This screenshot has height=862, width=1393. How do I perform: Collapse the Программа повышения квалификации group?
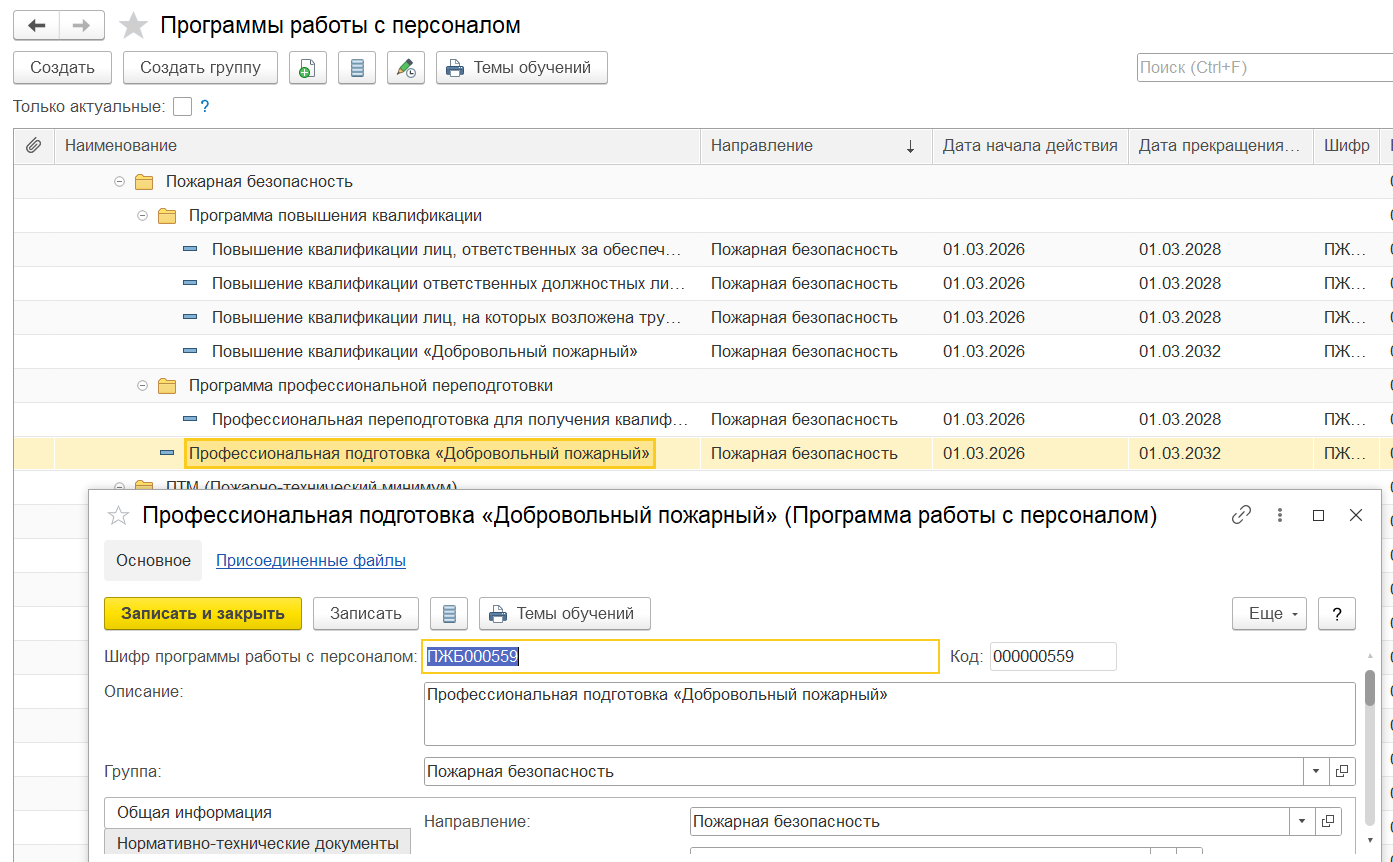[143, 216]
